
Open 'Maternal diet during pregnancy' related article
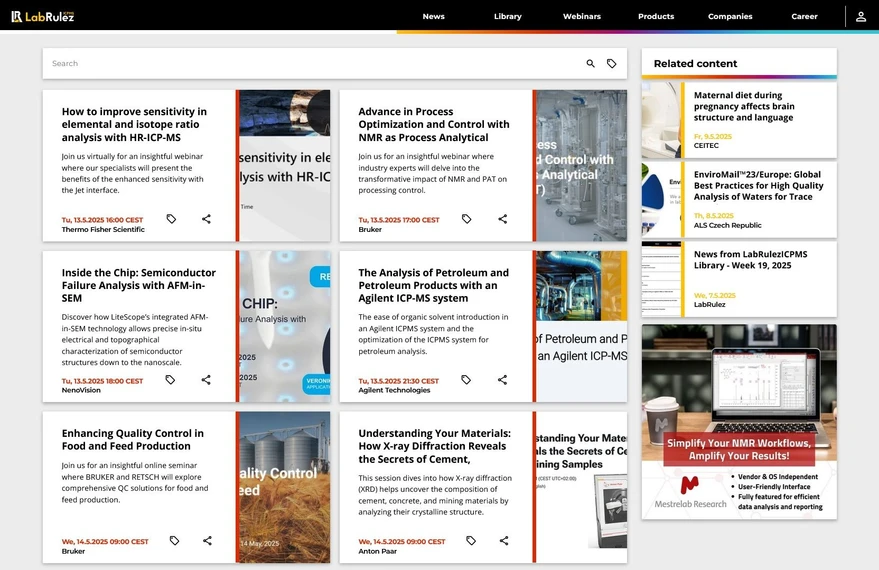click(x=744, y=106)
